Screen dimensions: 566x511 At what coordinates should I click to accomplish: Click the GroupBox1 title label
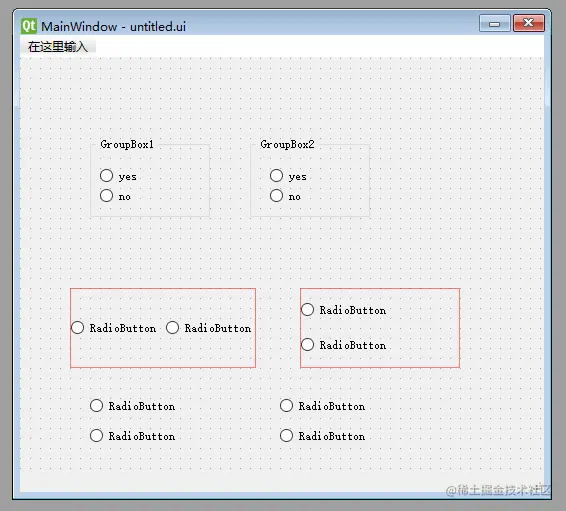[127, 145]
